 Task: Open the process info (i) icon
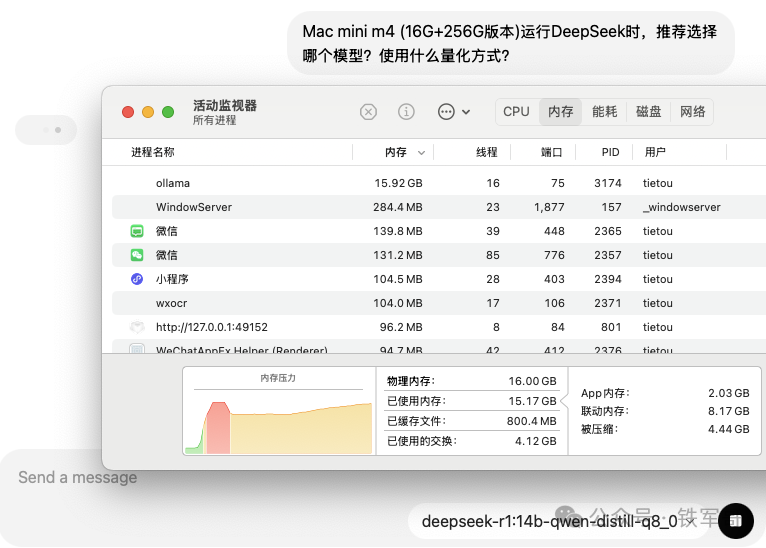pos(406,112)
